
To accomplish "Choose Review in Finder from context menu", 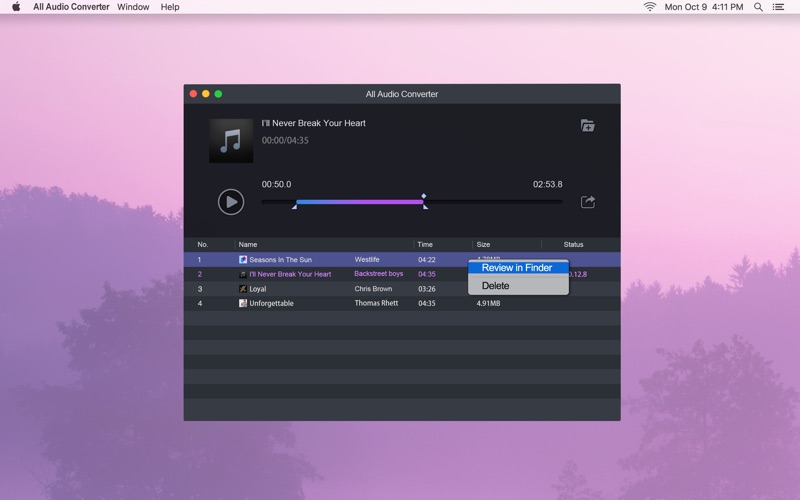I will [x=518, y=268].
